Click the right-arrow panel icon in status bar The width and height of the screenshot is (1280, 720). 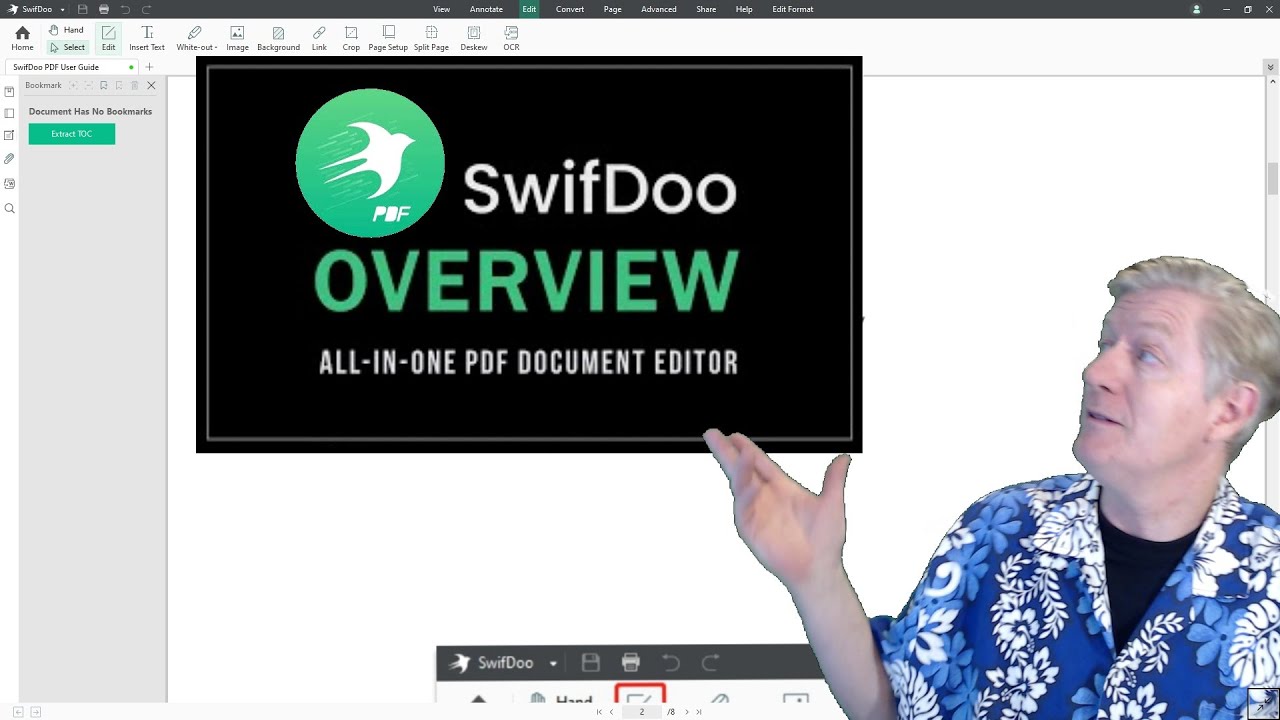point(36,712)
